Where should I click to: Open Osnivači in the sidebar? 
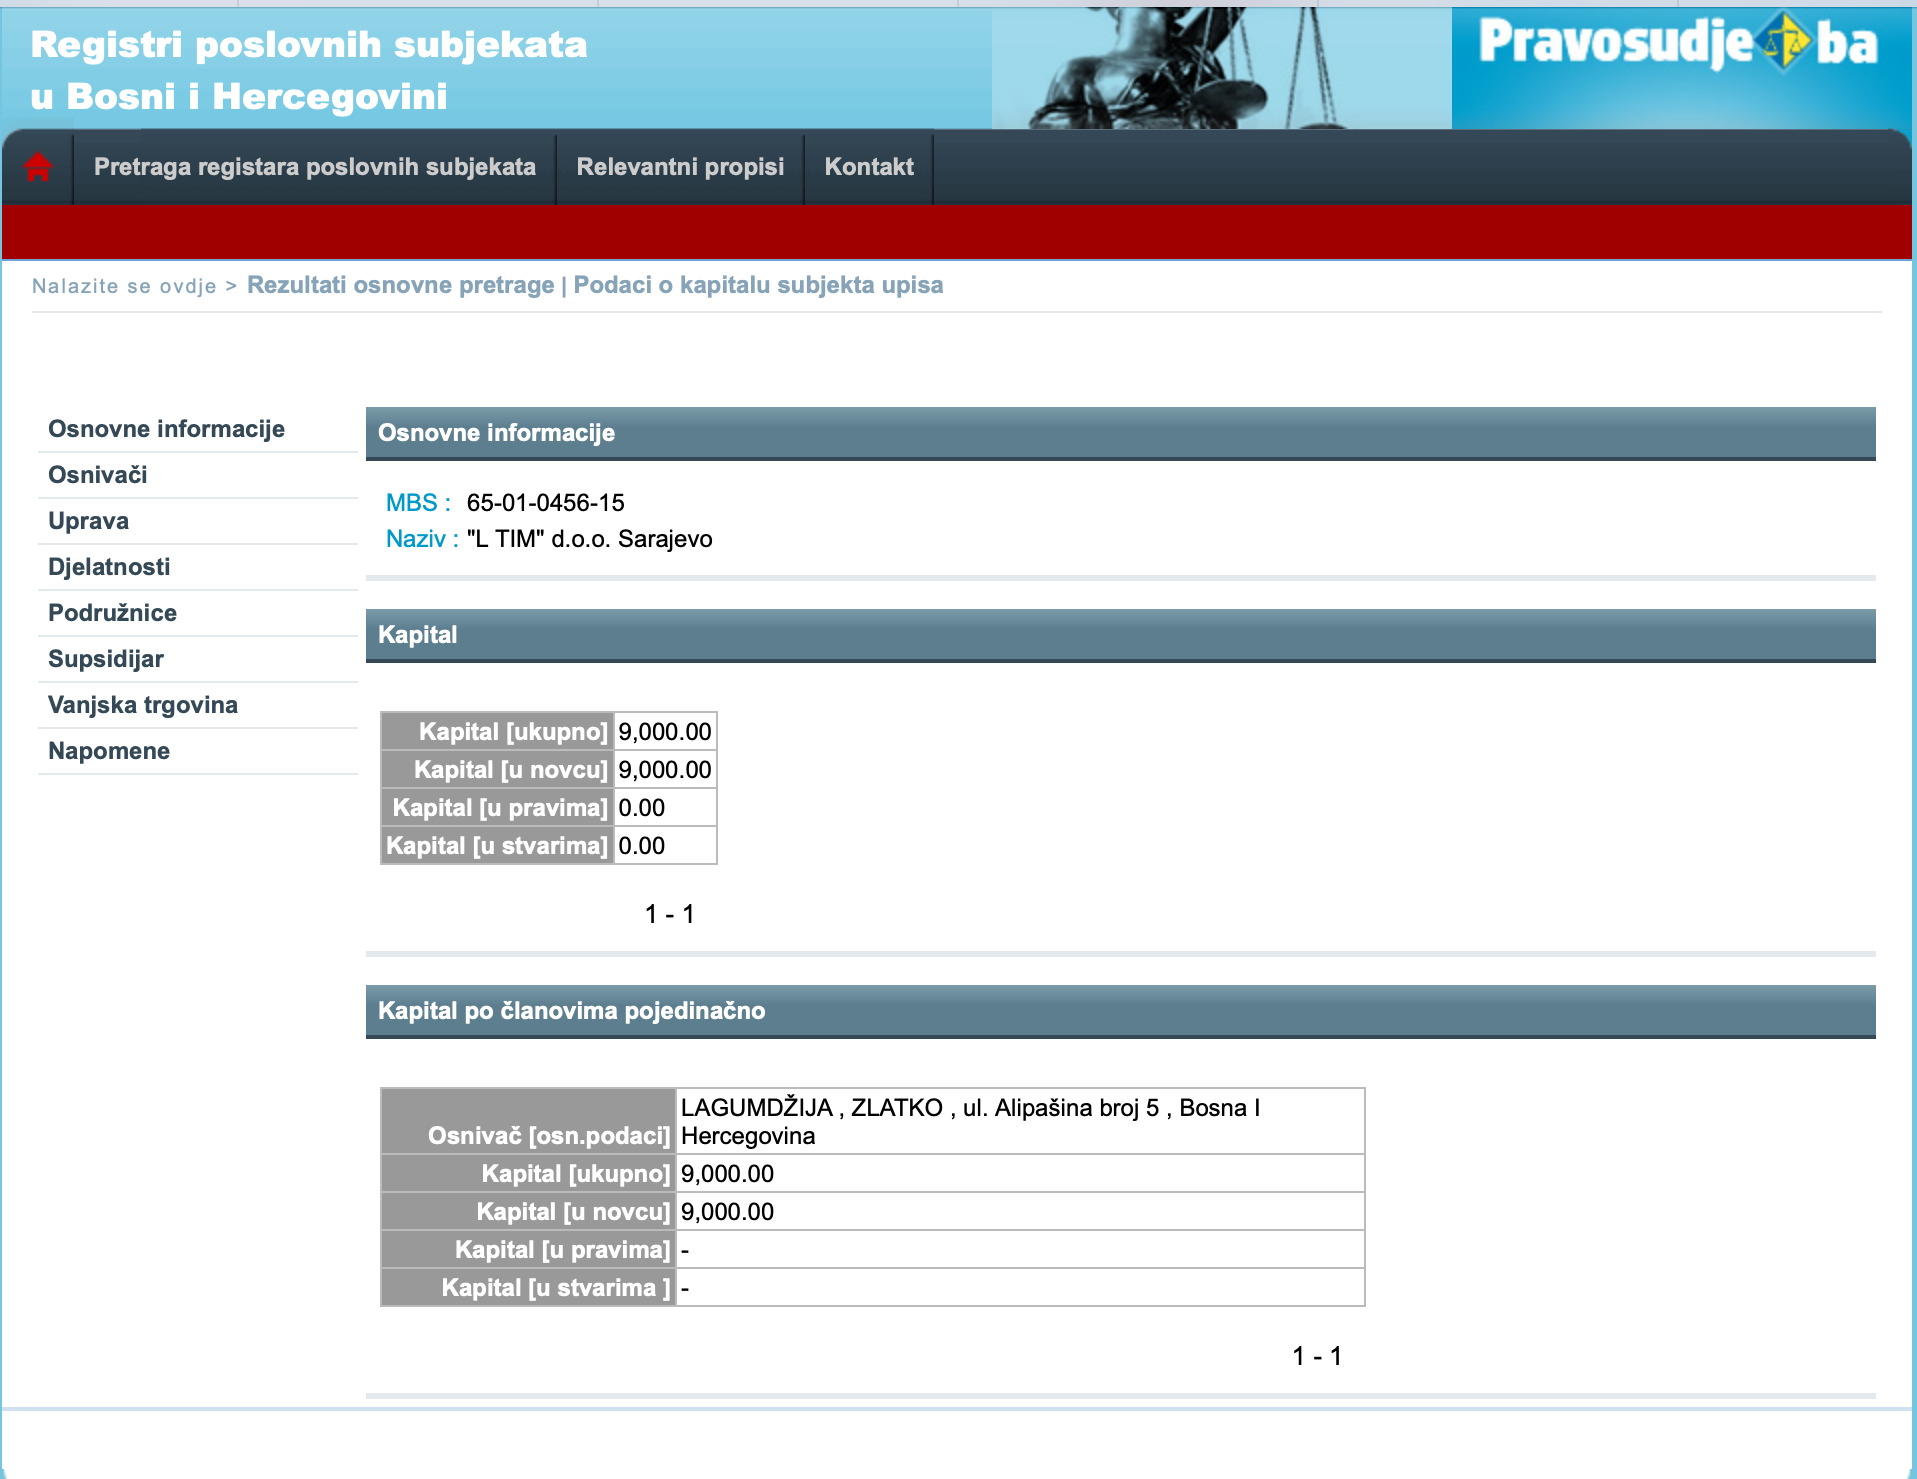[x=98, y=475]
